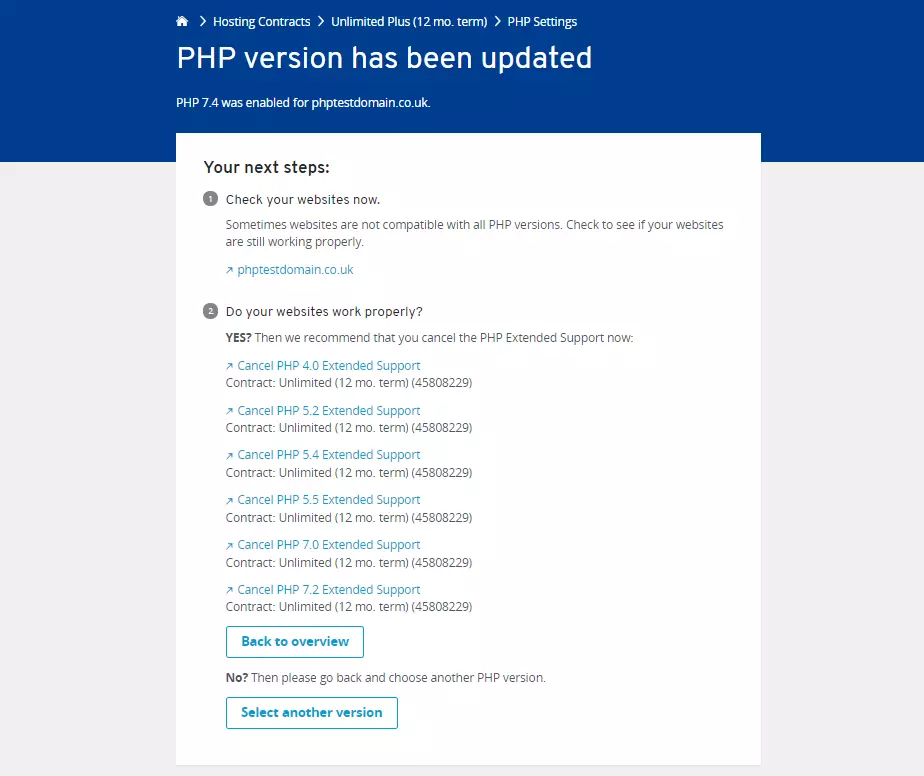Click the external-link arrow beside phptestdomain.co.uk
Image resolution: width=924 pixels, height=776 pixels.
[230, 270]
